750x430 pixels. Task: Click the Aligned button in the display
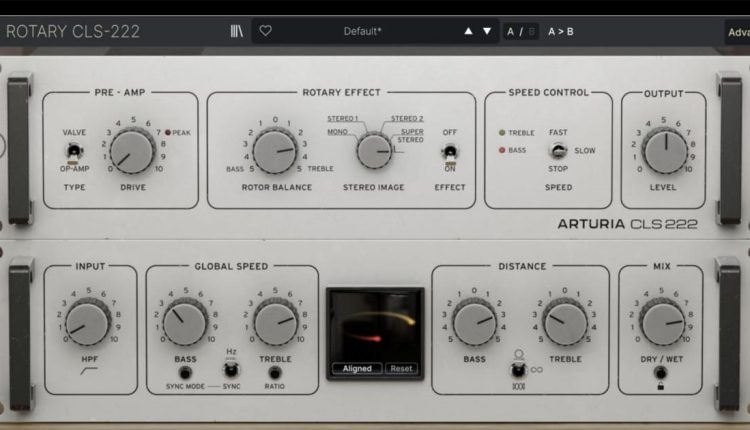click(357, 368)
